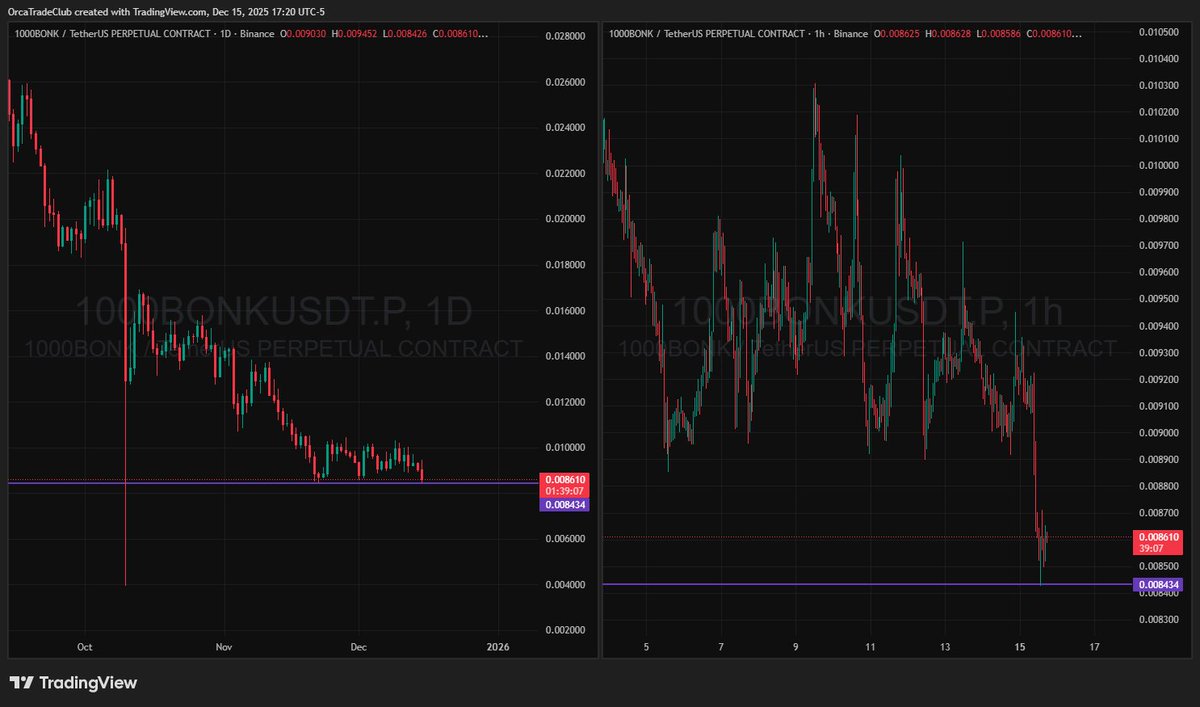
Task: Click the Oct label on daily time axis
Action: [86, 647]
